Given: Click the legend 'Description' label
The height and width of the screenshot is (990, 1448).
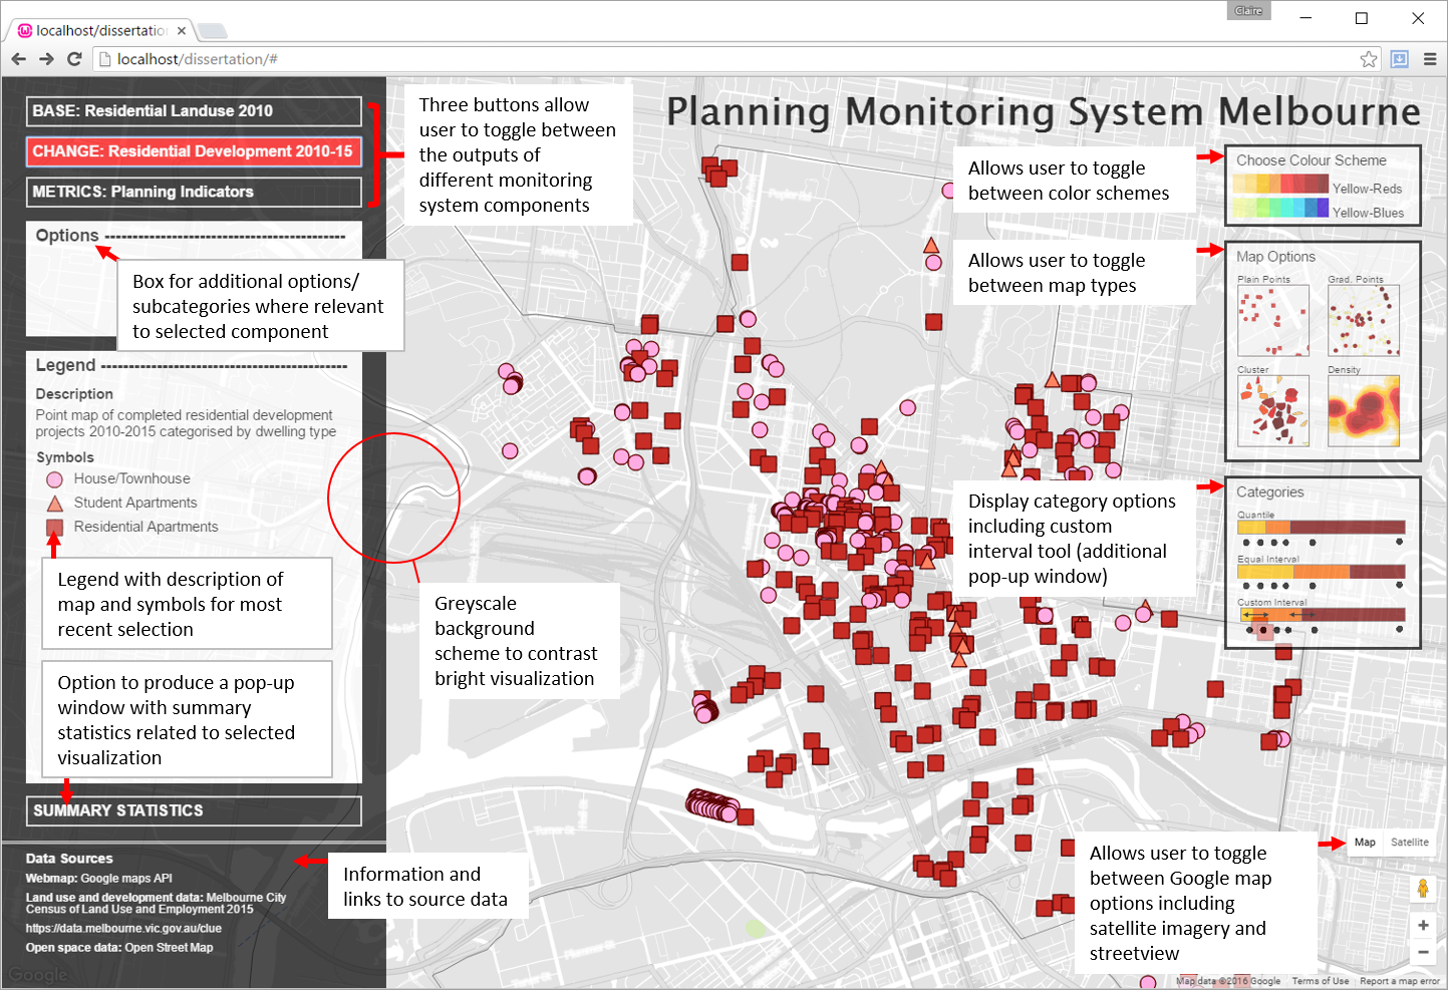Looking at the screenshot, I should pyautogui.click(x=74, y=394).
